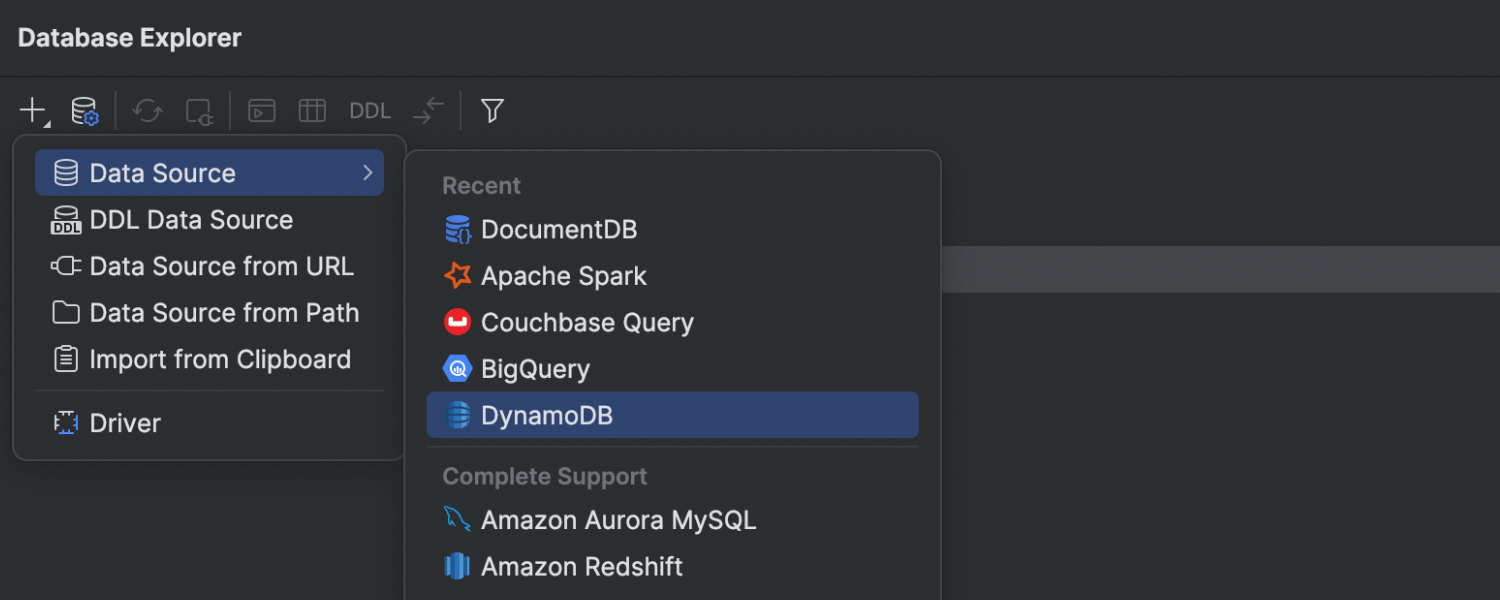The height and width of the screenshot is (600, 1500).
Task: Open the filter icon on the toolbar
Action: point(491,110)
